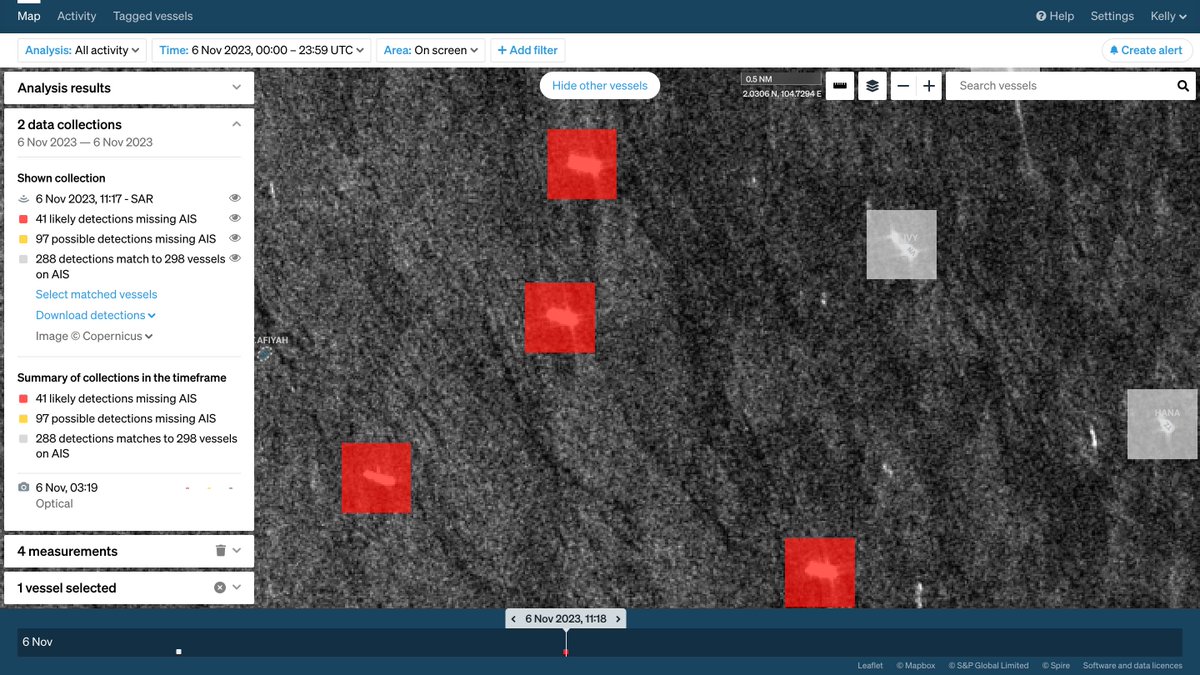
Task: Zoom in with the plus button
Action: [x=929, y=86]
